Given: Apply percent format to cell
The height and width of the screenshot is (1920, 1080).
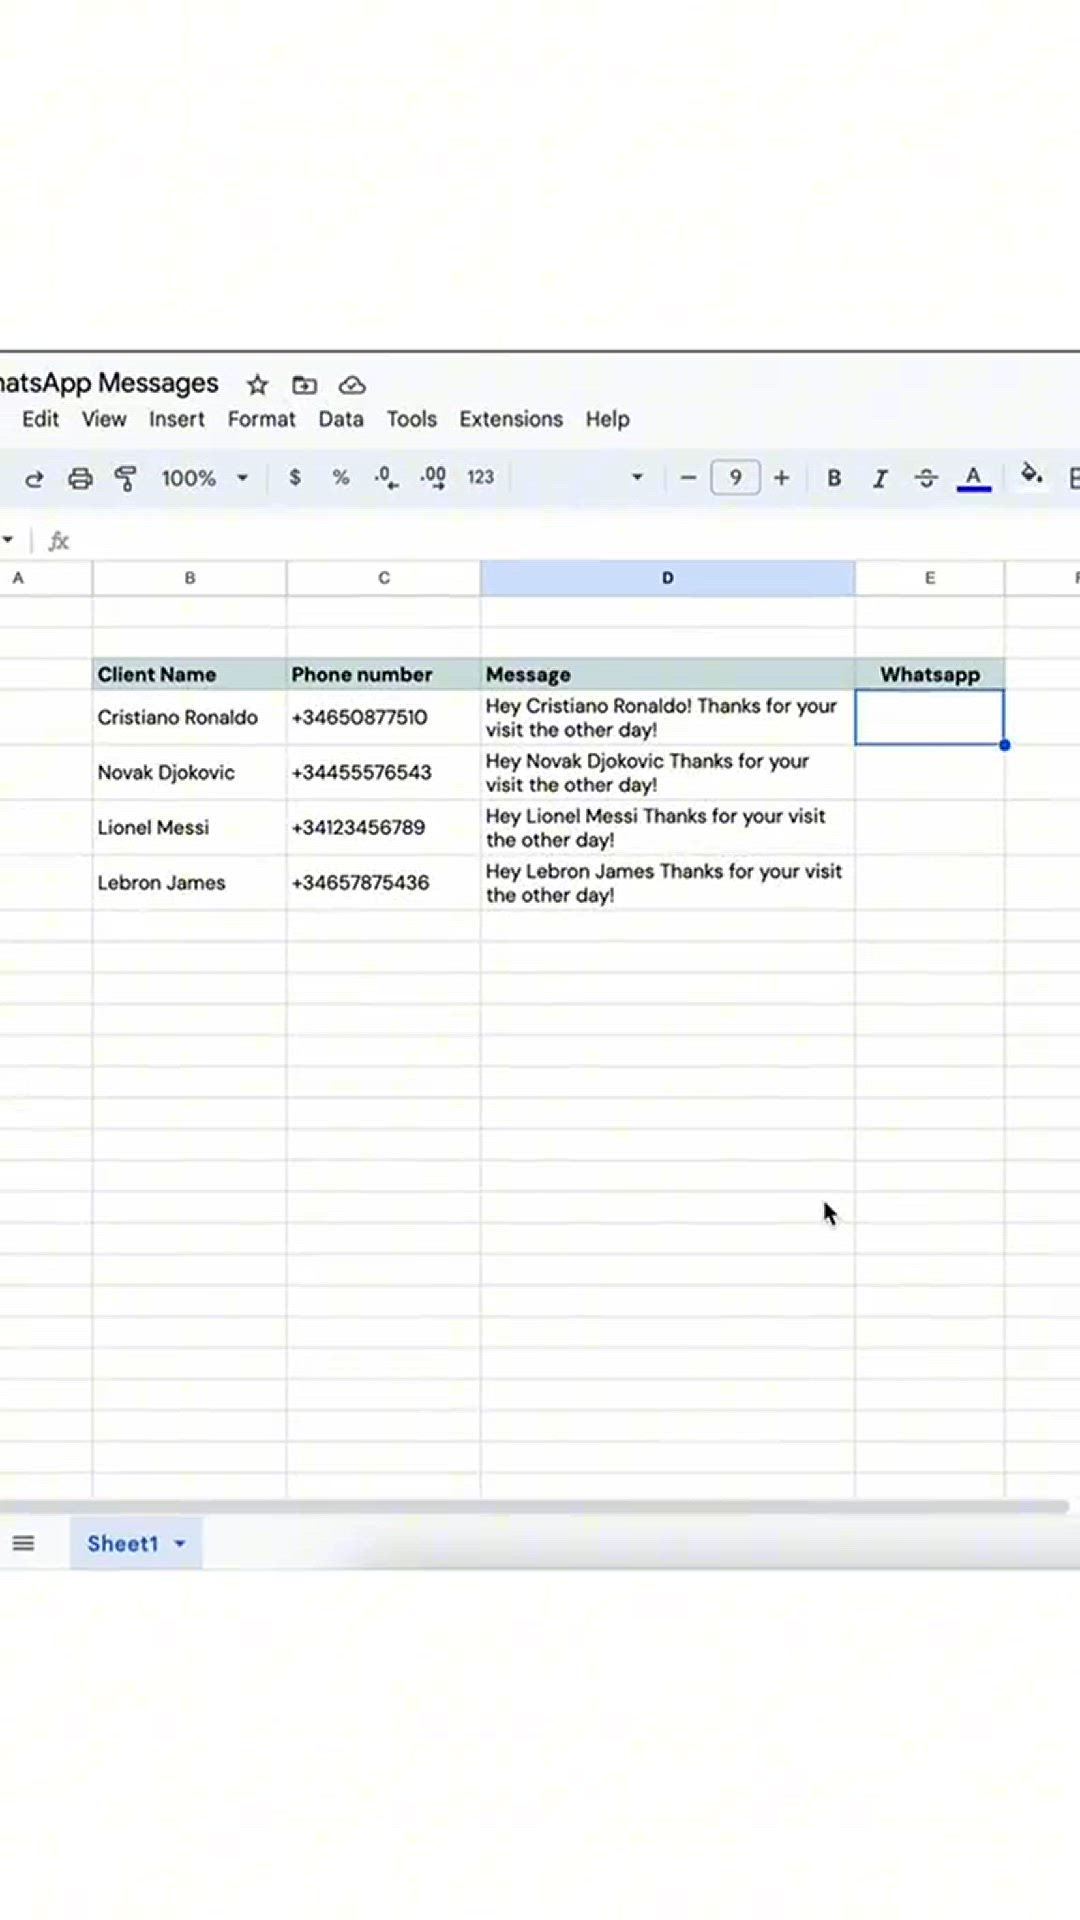Looking at the screenshot, I should click(x=341, y=478).
